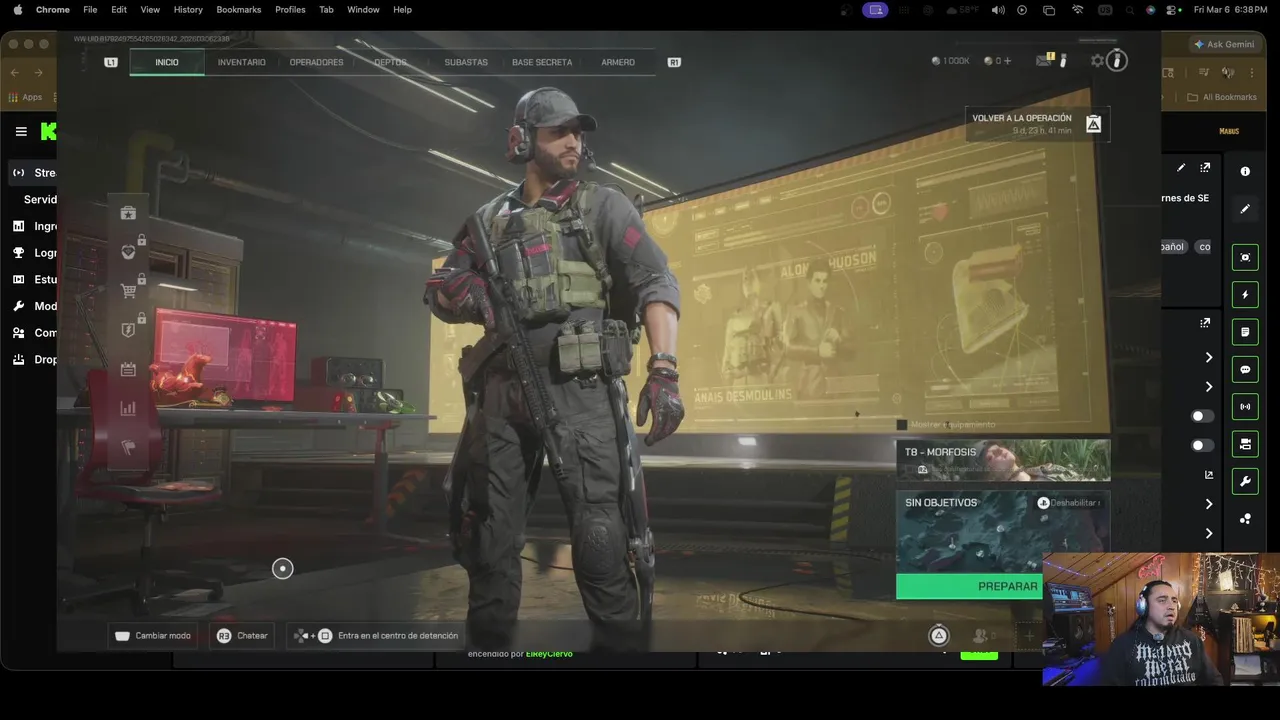Image resolution: width=1280 pixels, height=720 pixels.
Task: Click the green-bordered broadcast signal icon
Action: tap(1245, 407)
